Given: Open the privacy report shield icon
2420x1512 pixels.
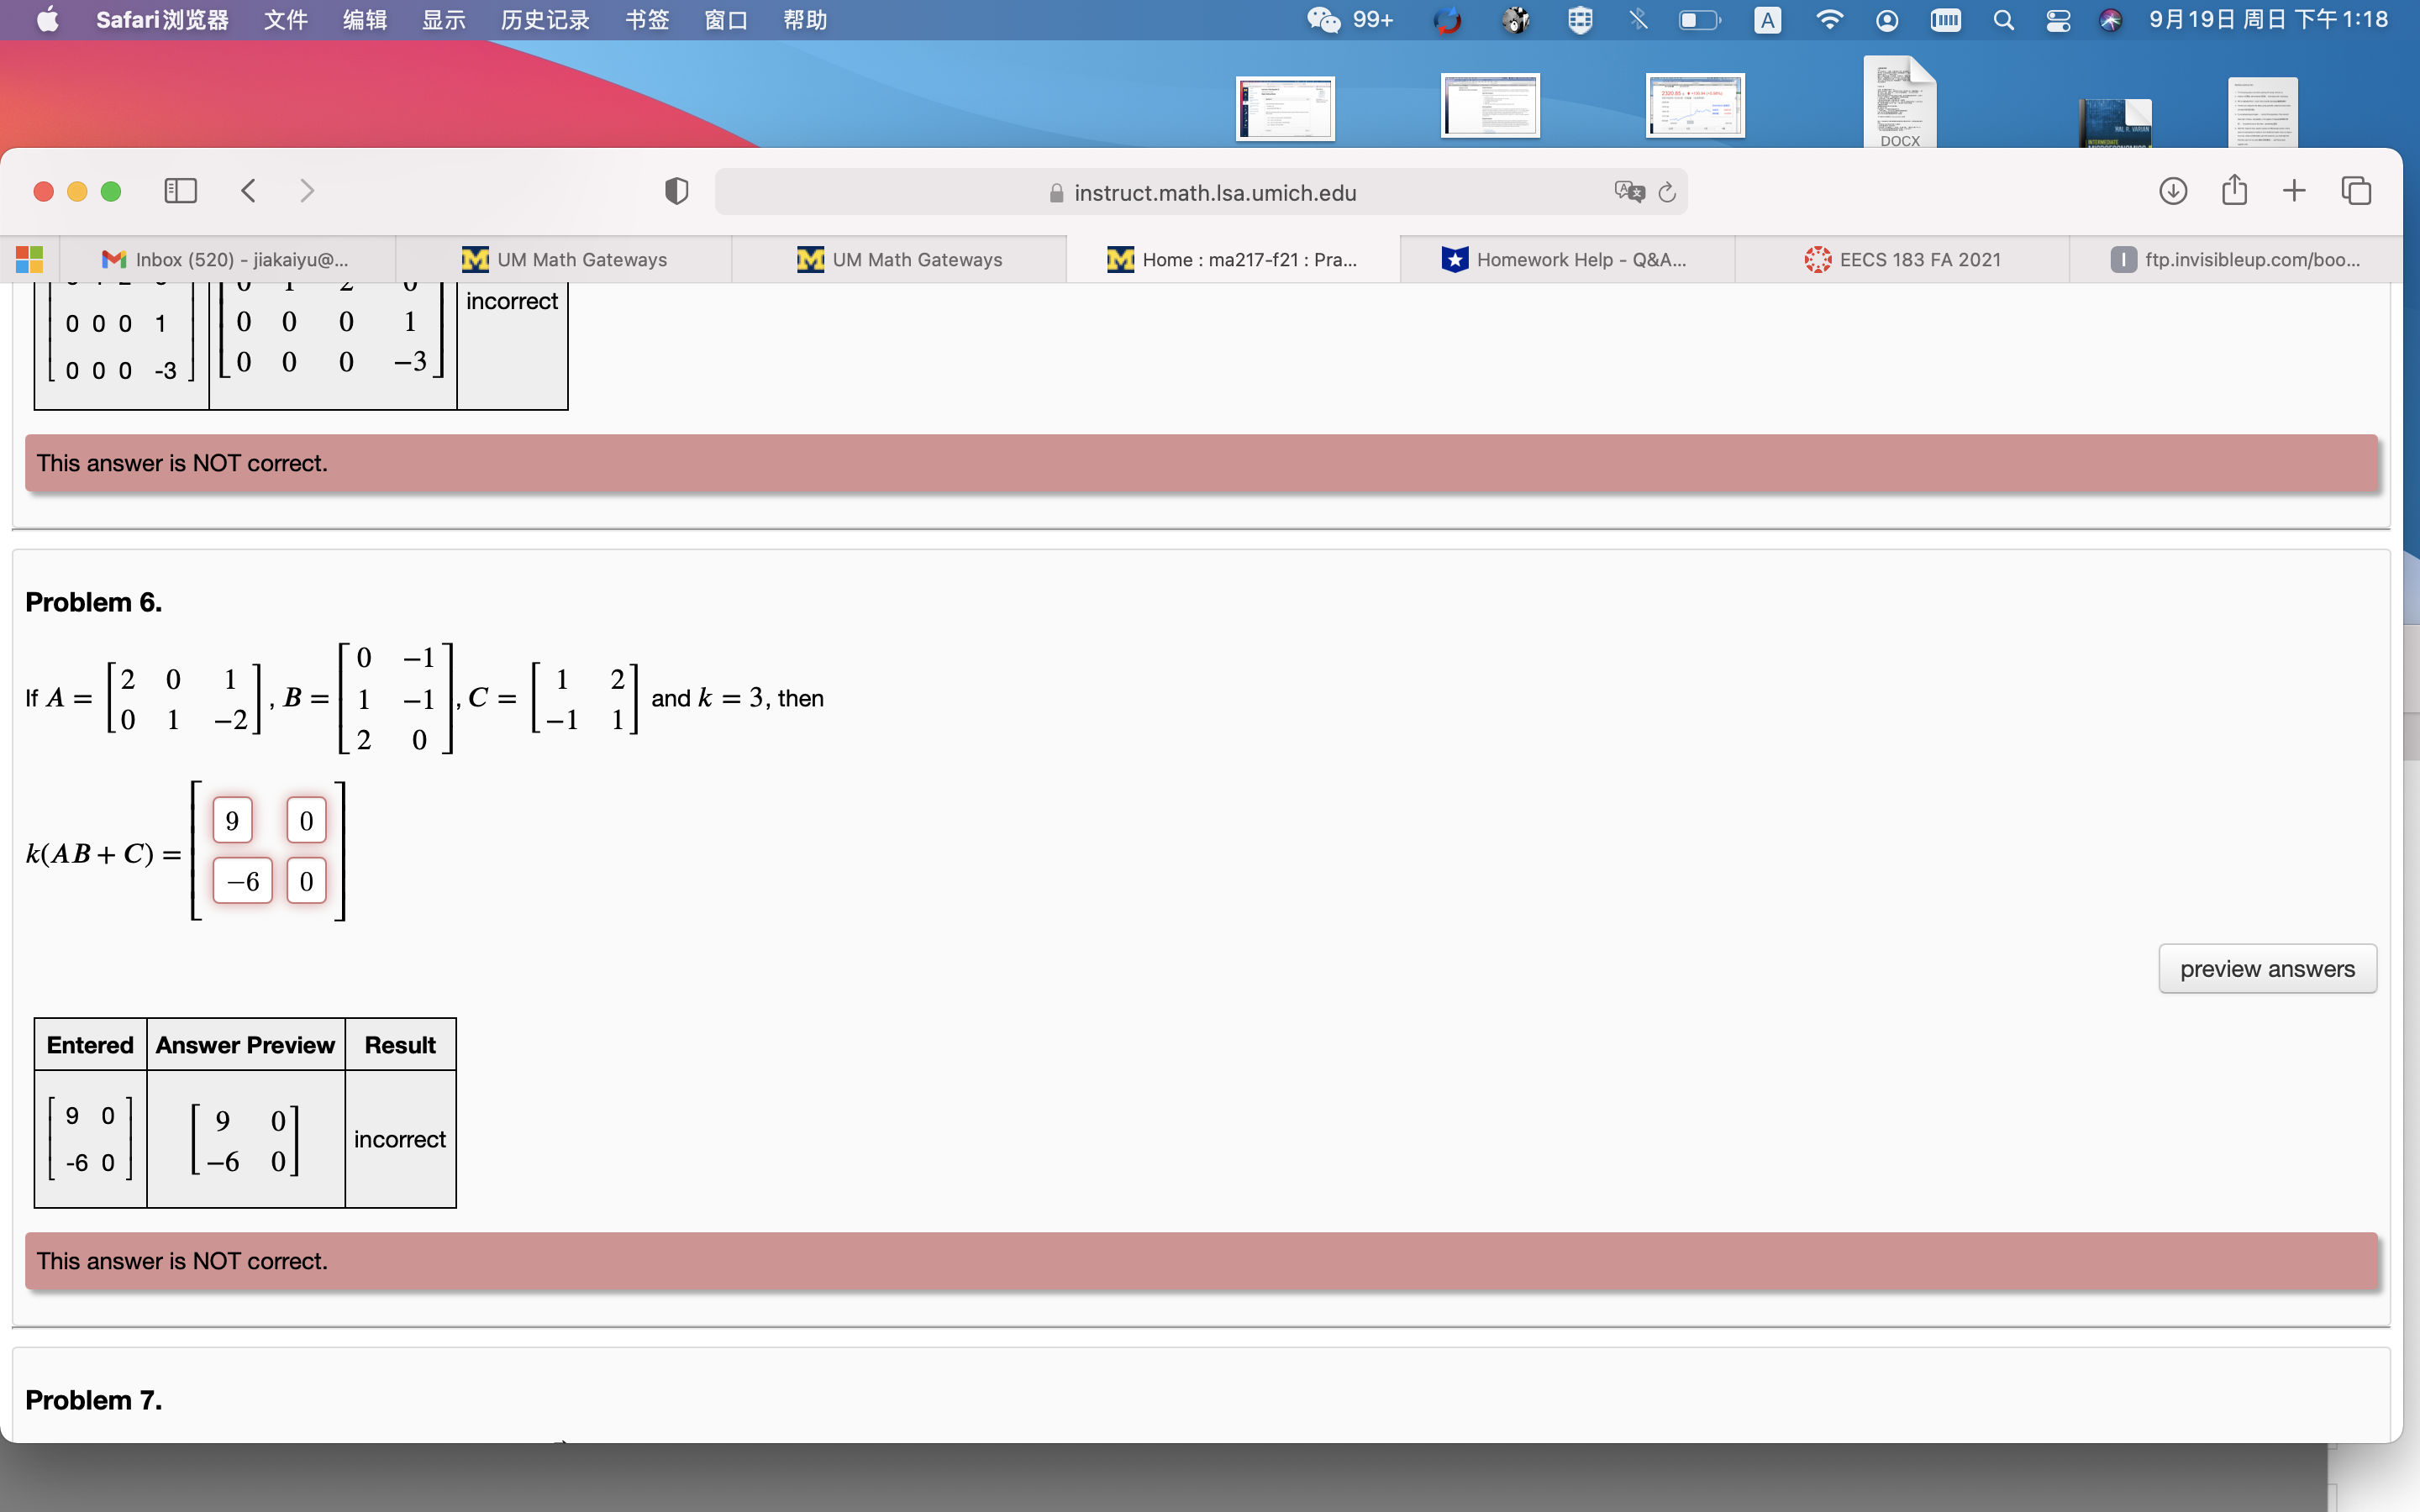Looking at the screenshot, I should [x=676, y=191].
